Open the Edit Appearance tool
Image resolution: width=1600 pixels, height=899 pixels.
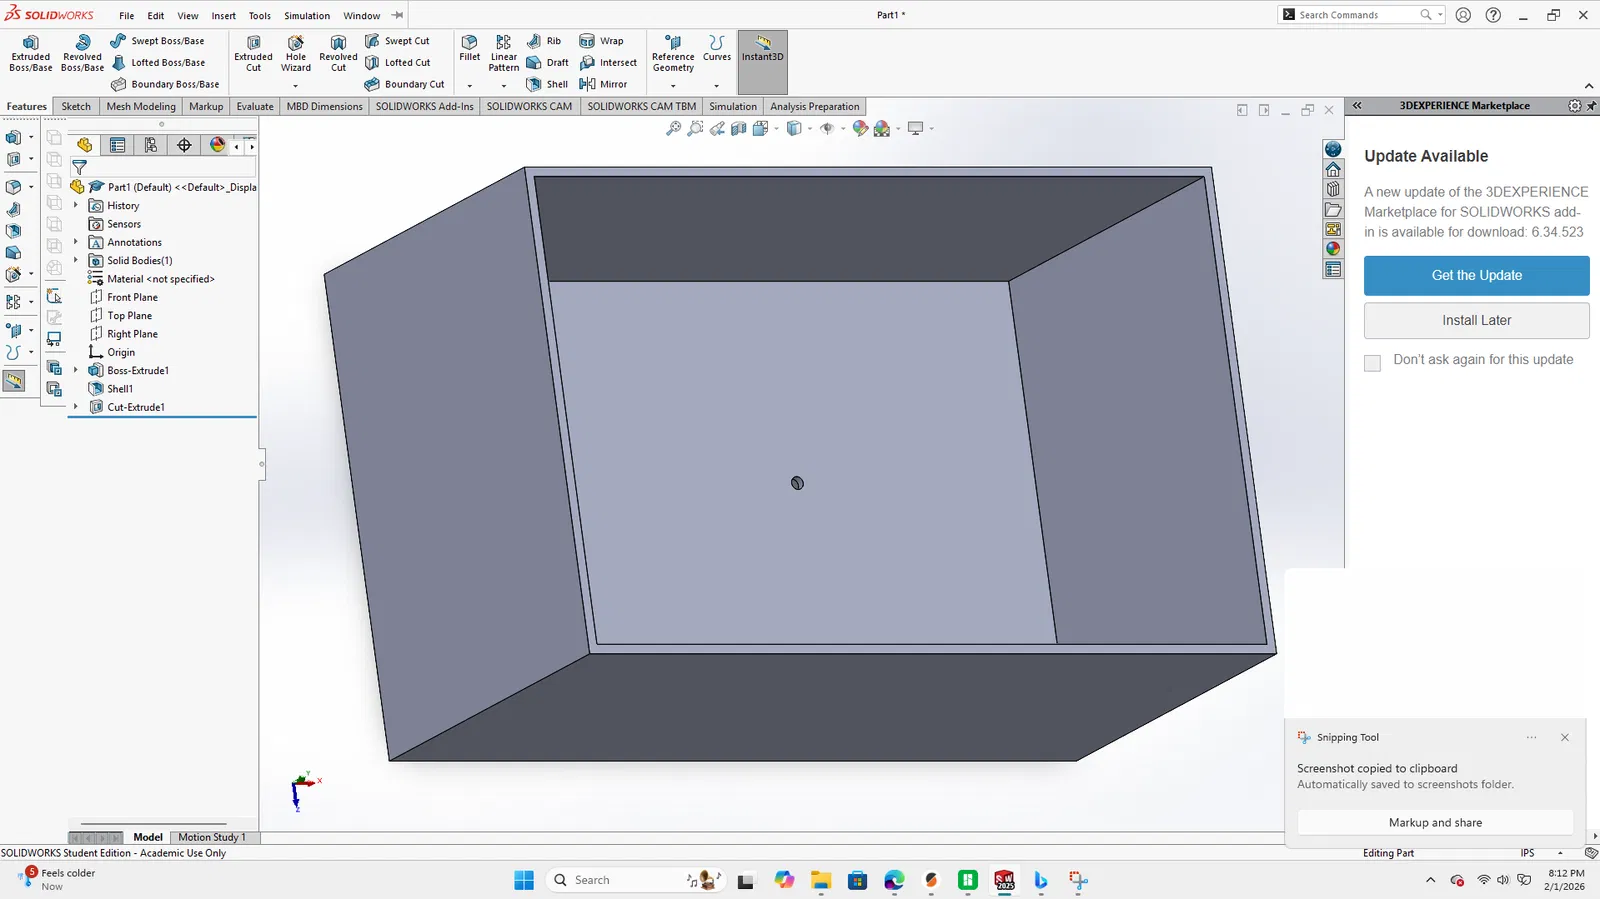[x=860, y=129]
